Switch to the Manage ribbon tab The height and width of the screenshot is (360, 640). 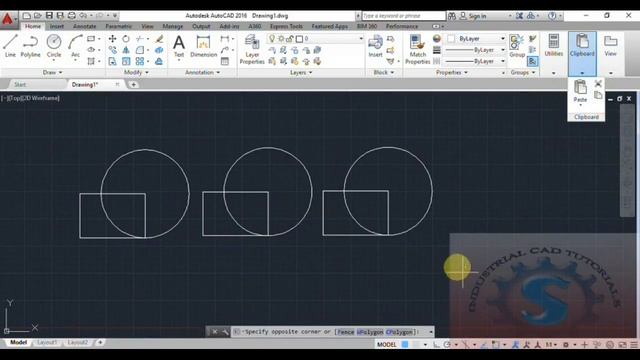click(x=173, y=26)
